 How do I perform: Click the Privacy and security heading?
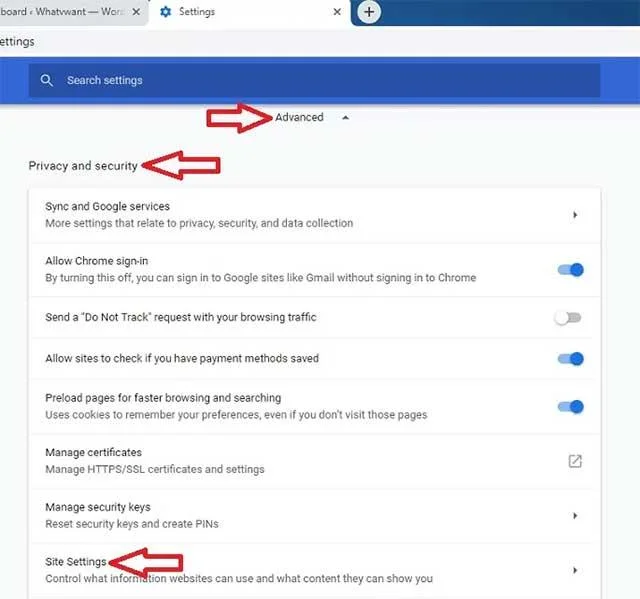(x=83, y=166)
